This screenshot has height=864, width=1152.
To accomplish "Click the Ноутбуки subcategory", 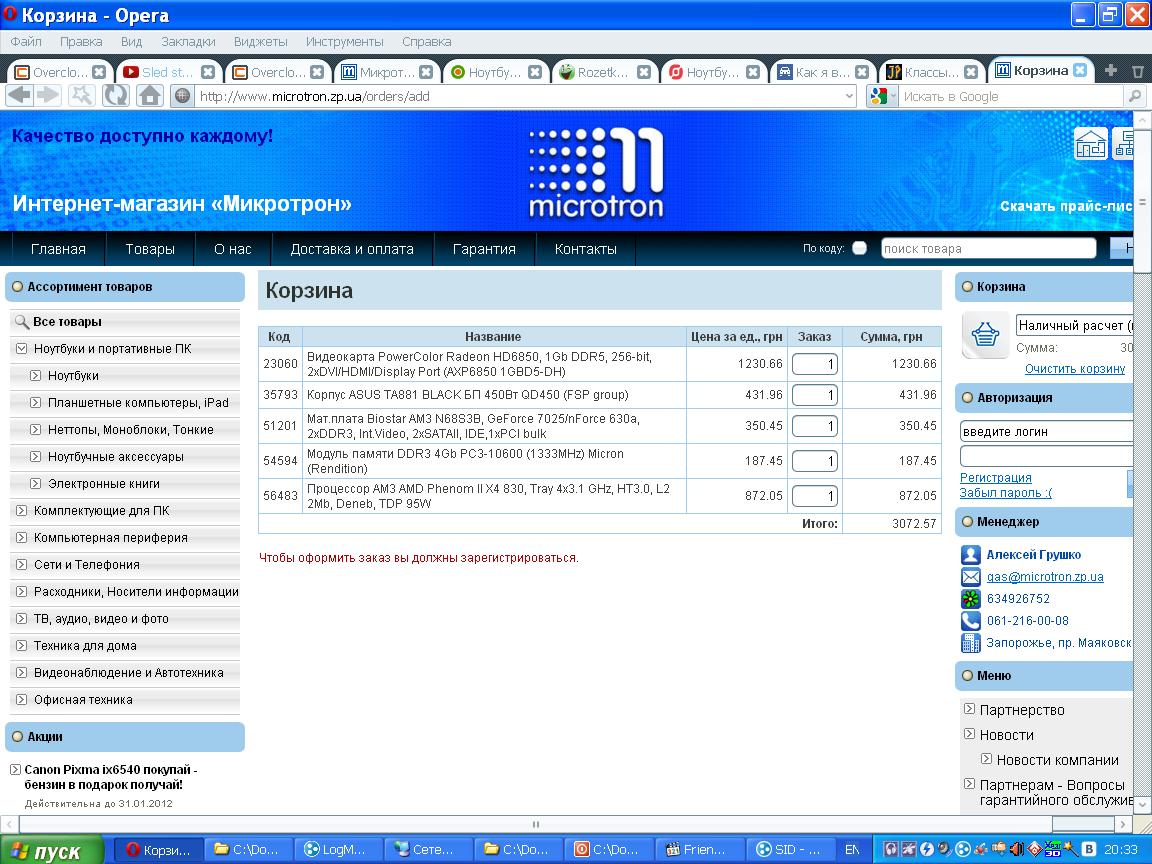I will point(73,375).
